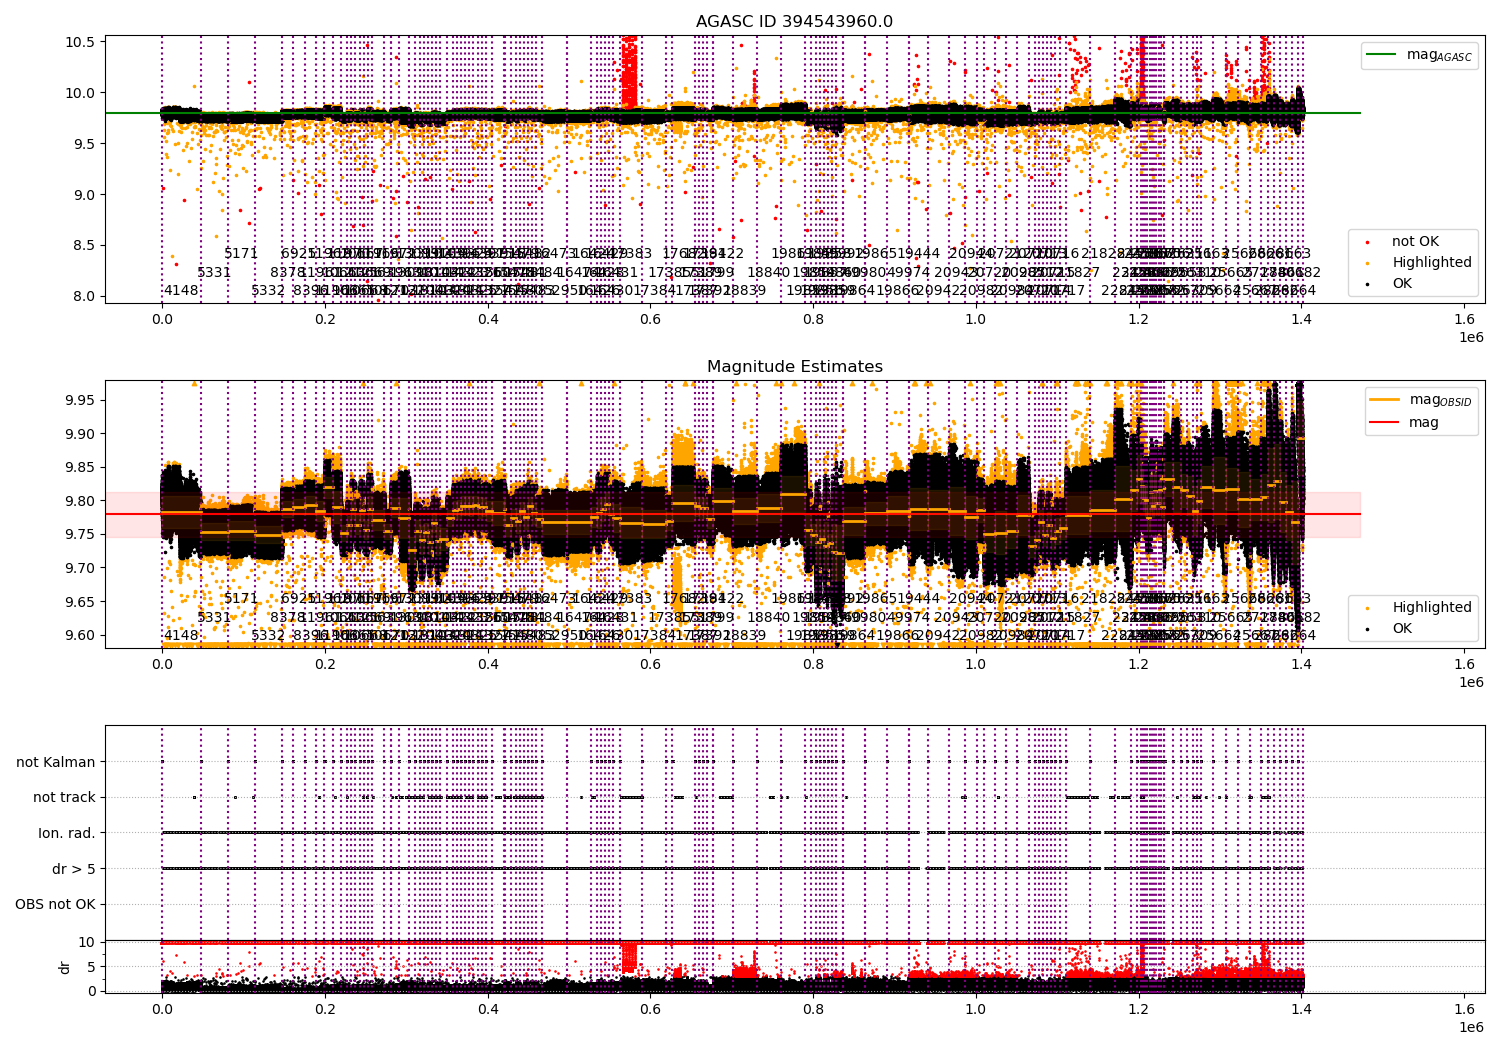The height and width of the screenshot is (1050, 1500).
Task: Click the 9.60 y-axis tick label
Action: 80,635
